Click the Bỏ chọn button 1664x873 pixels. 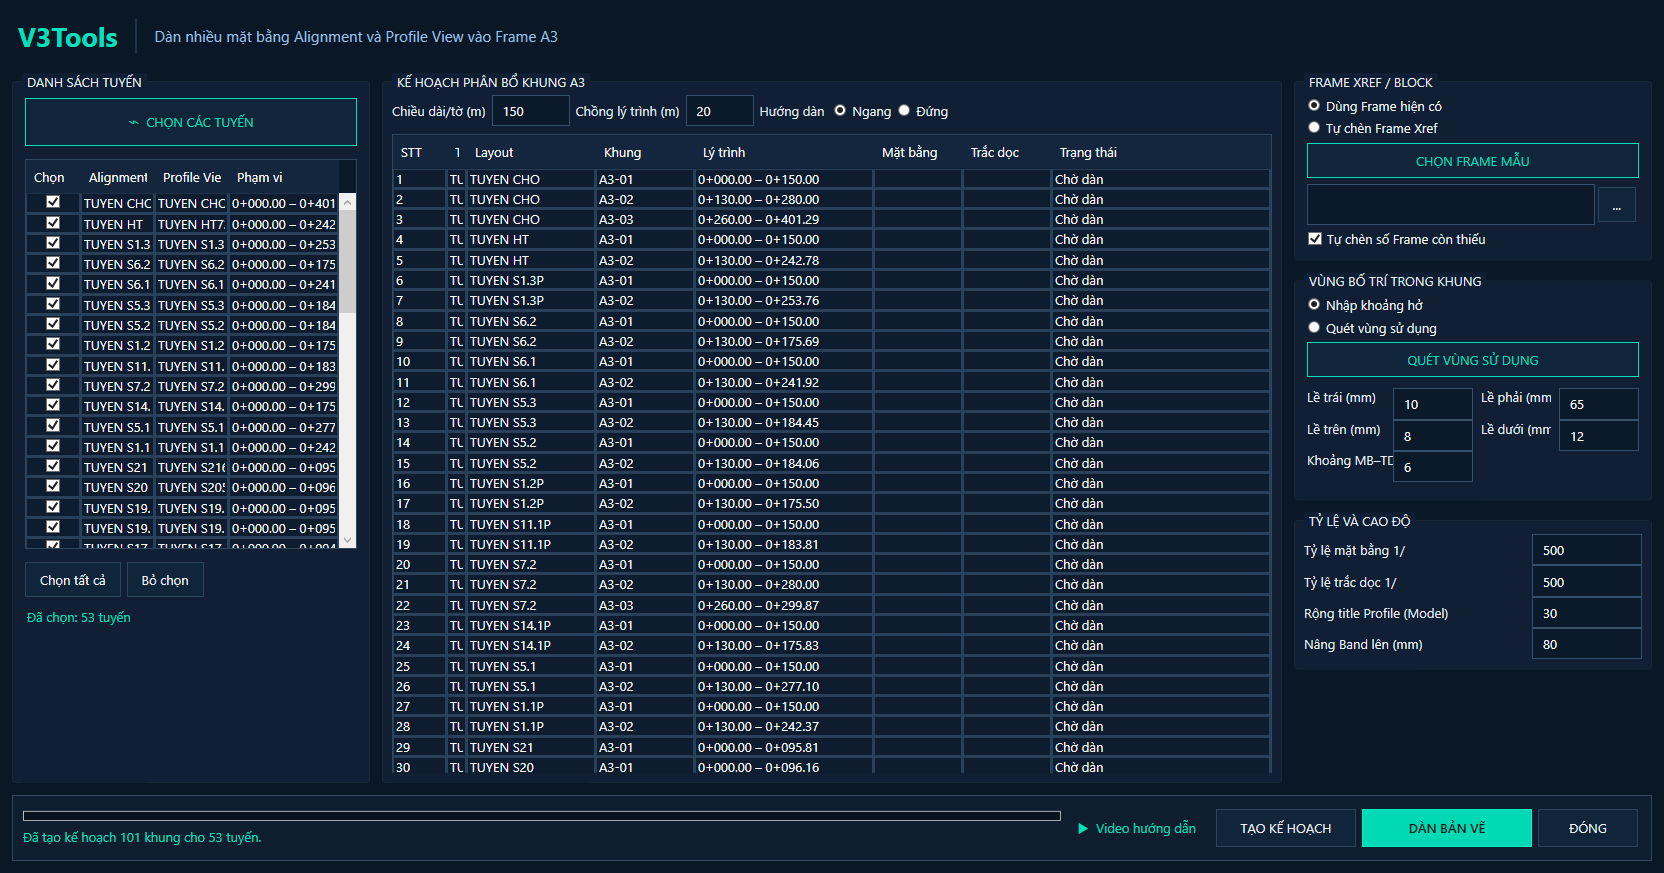165,580
